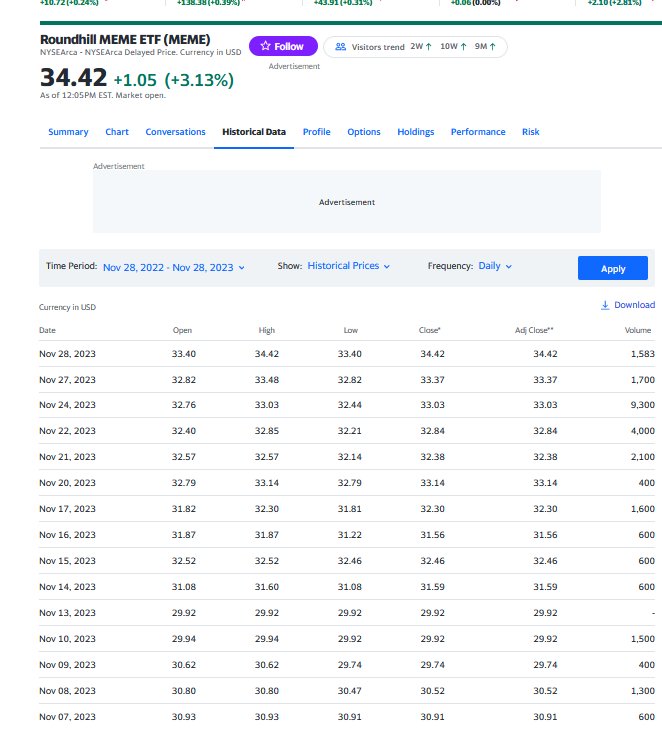Switch to the Summary tab

[68, 132]
